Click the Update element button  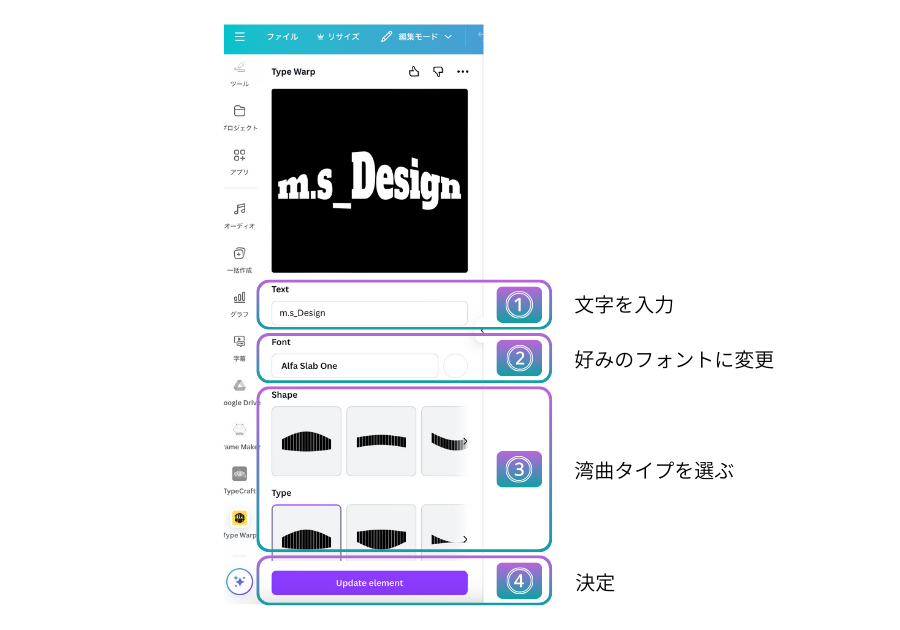click(x=369, y=583)
